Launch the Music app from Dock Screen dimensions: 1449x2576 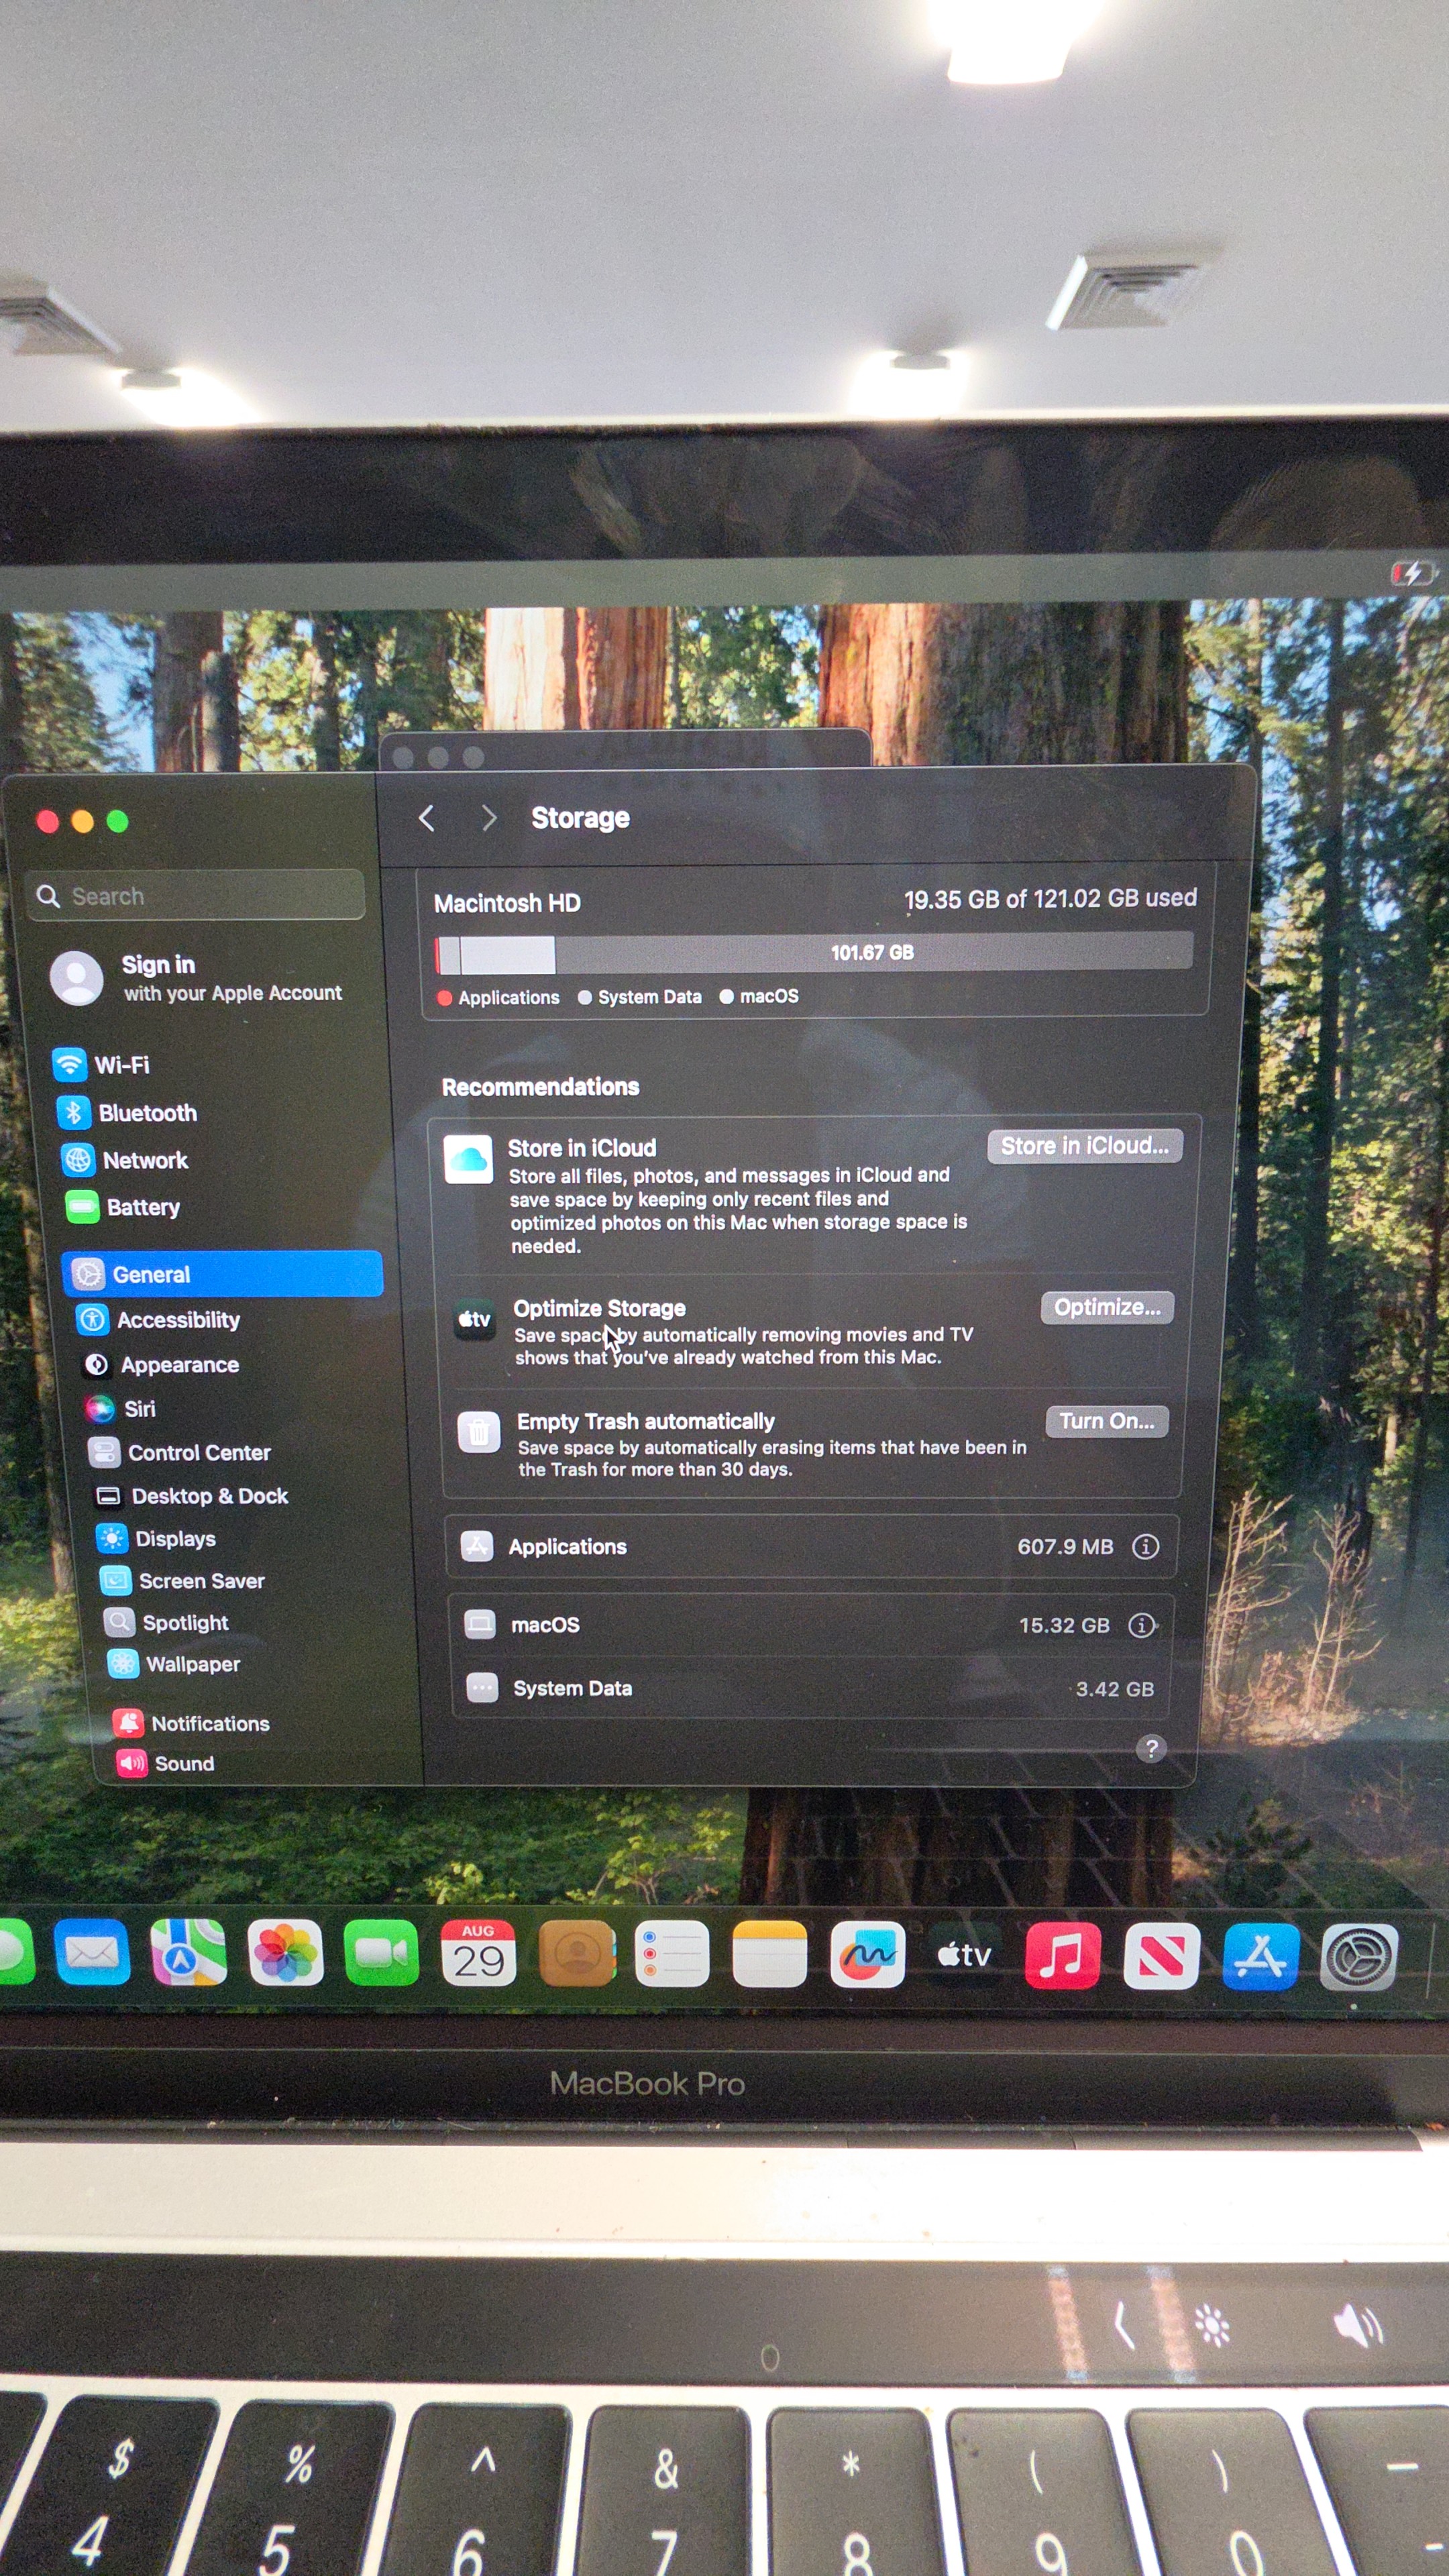1062,1955
